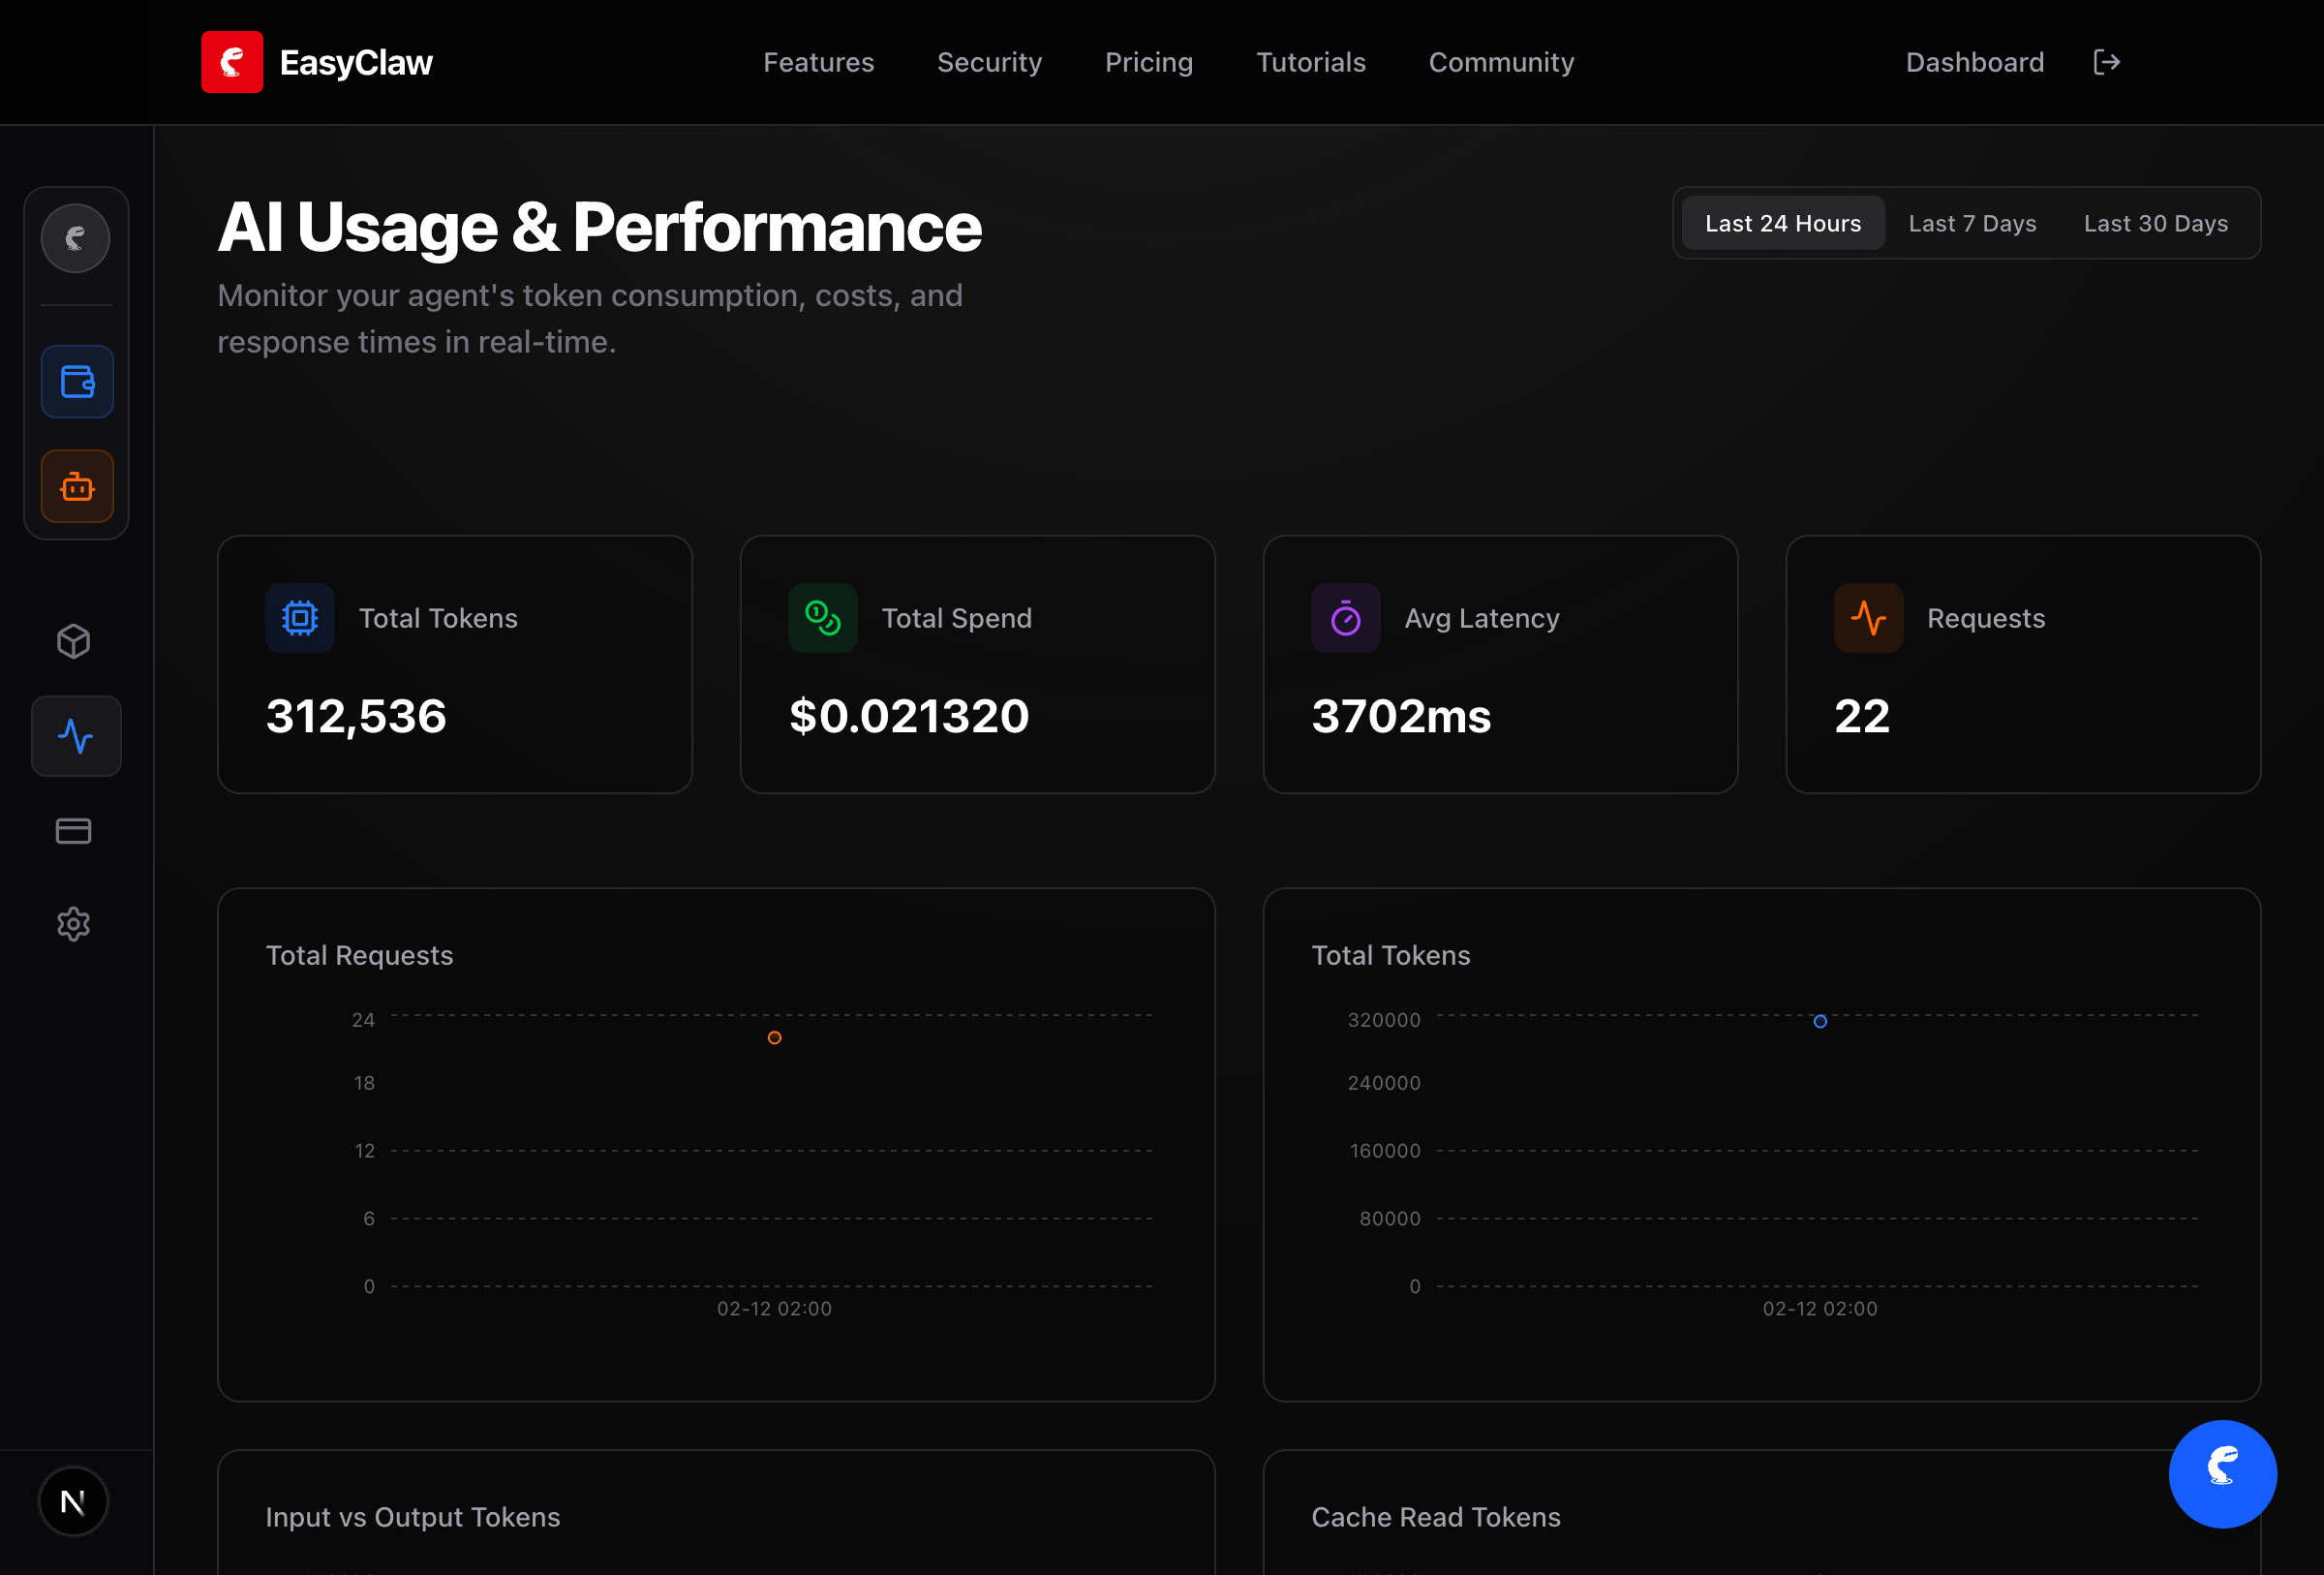Screen dimensions: 2324x1575
Task: Open the blue chat assistant bubble
Action: point(2222,1473)
